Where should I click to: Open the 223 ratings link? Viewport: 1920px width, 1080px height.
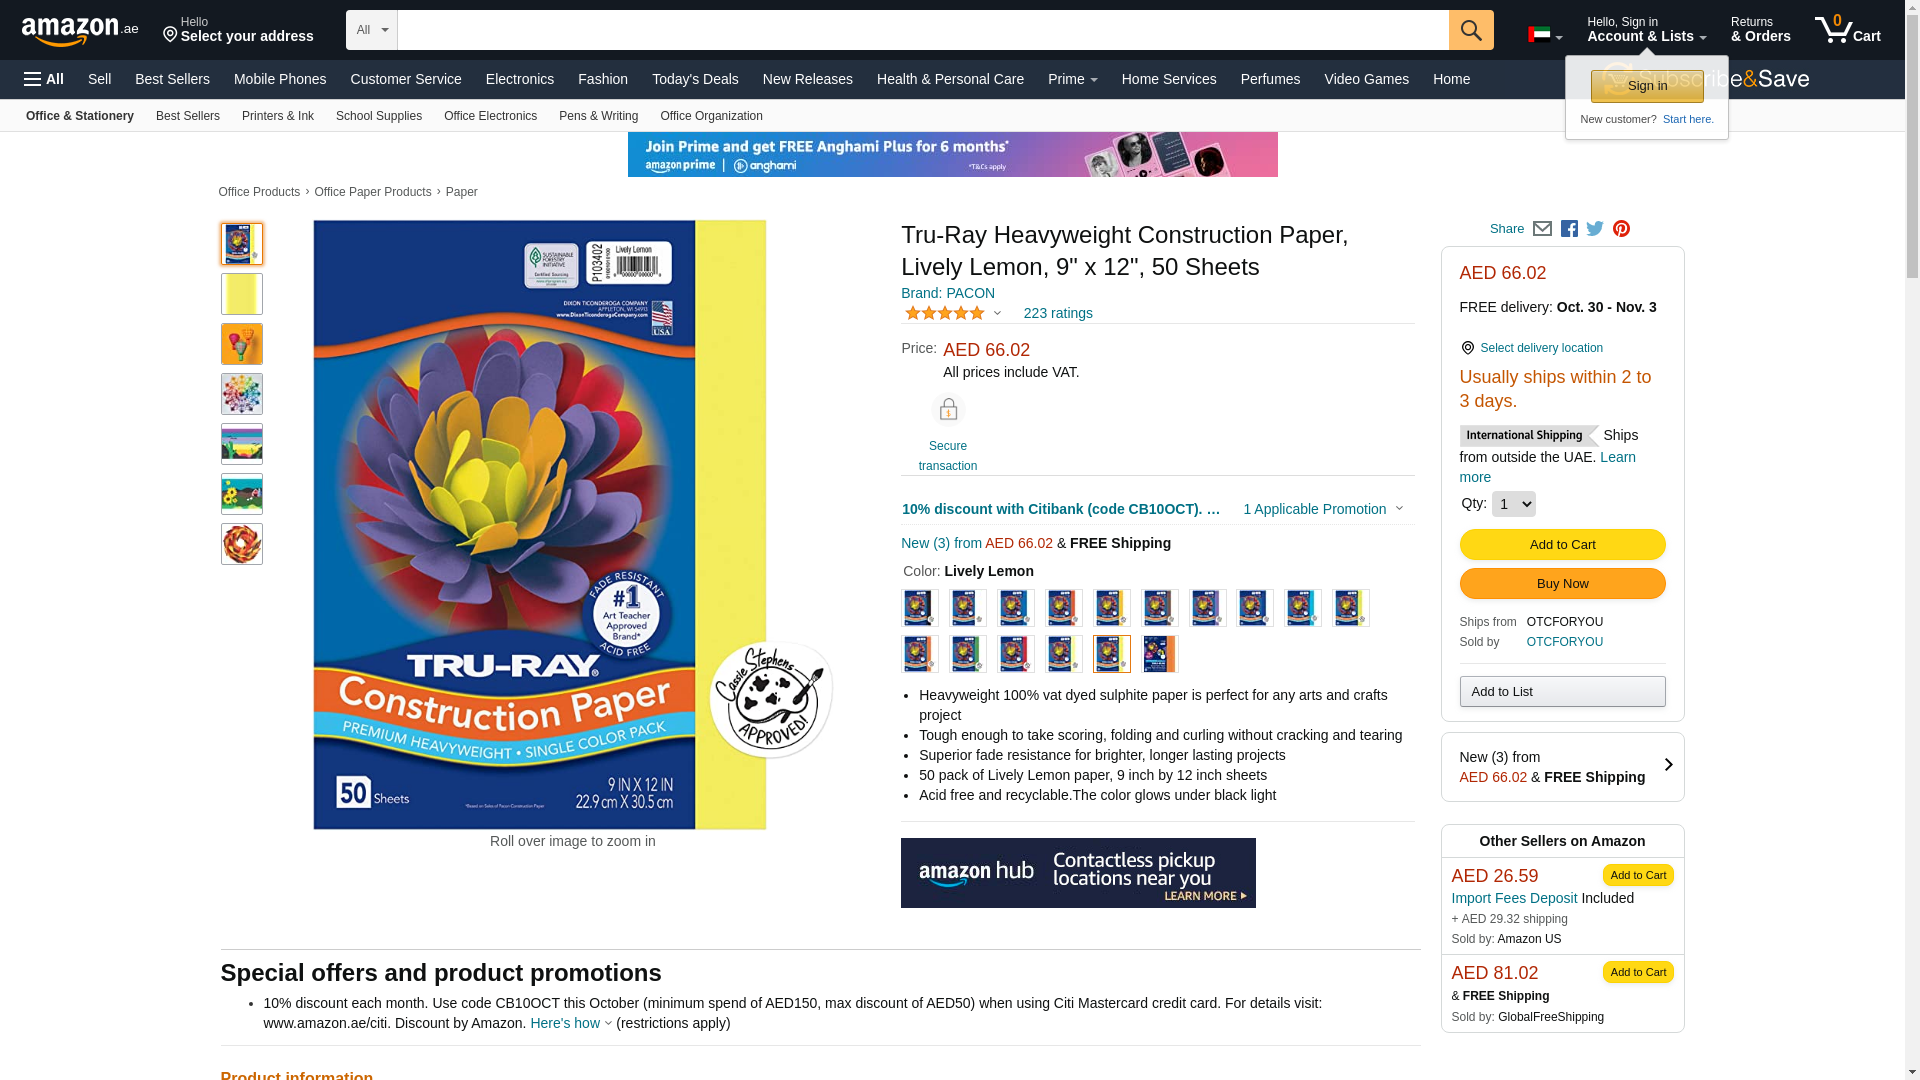1058,313
